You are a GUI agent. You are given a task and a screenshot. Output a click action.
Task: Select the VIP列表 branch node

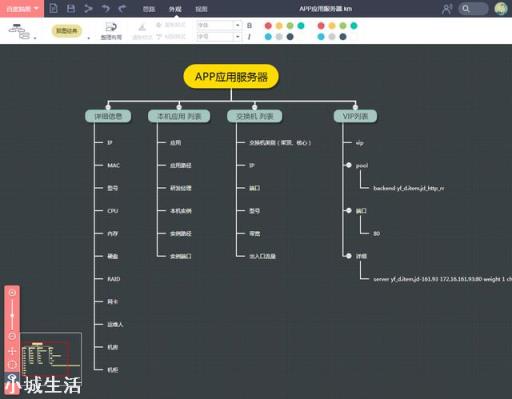[x=355, y=116]
